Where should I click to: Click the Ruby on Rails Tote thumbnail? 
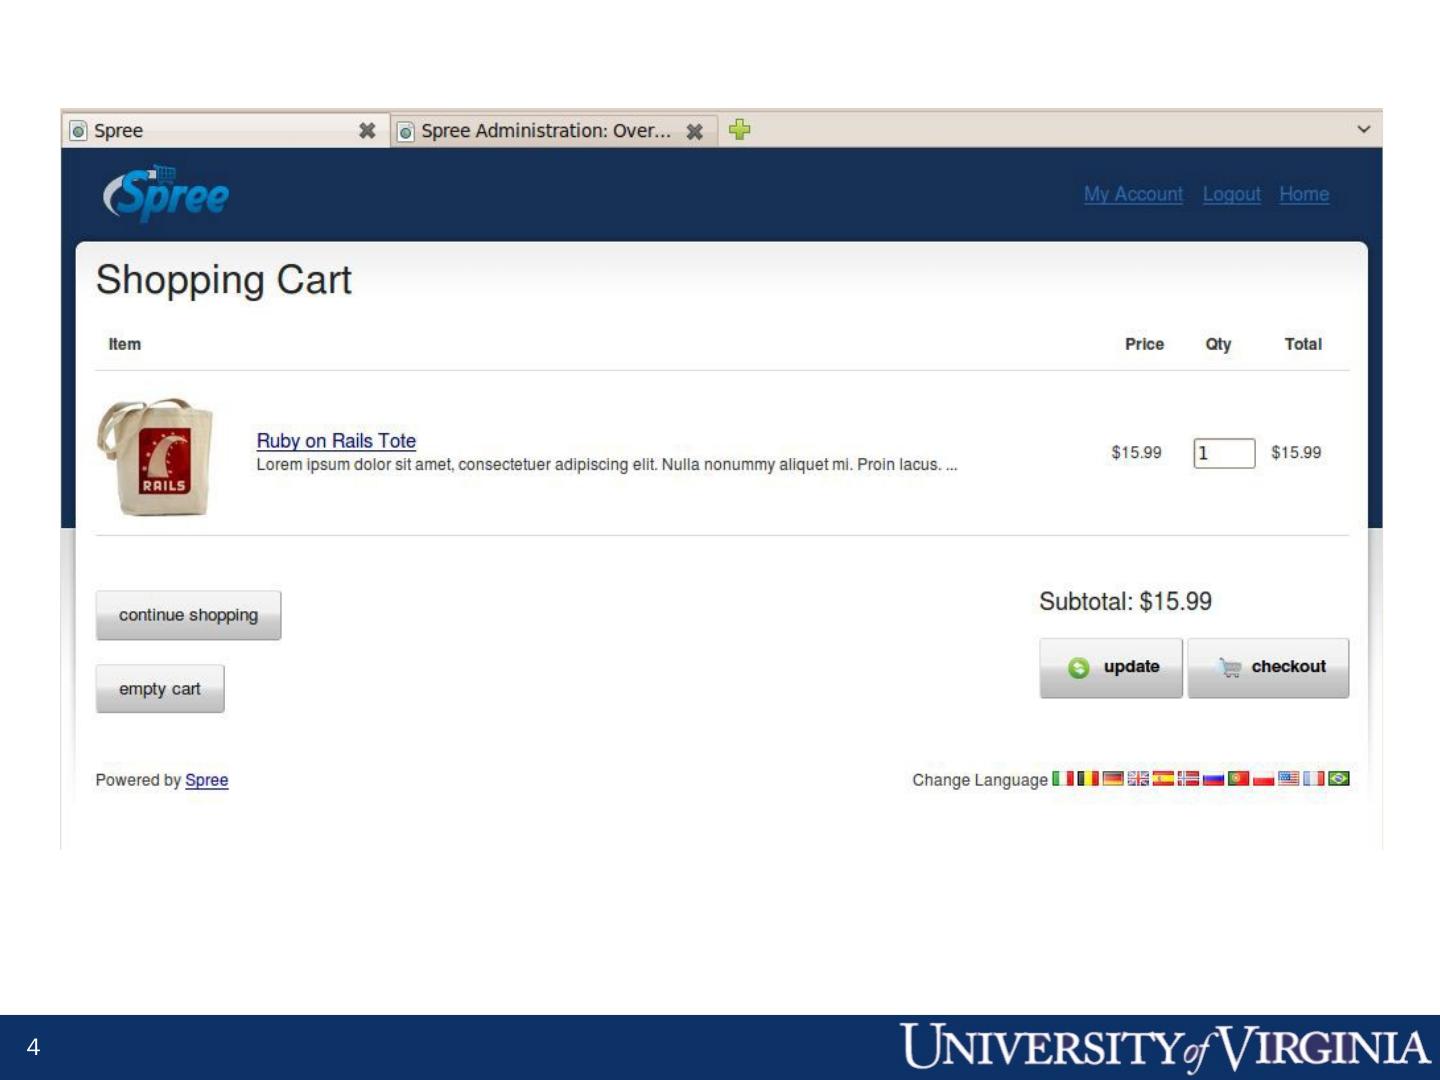click(x=155, y=457)
